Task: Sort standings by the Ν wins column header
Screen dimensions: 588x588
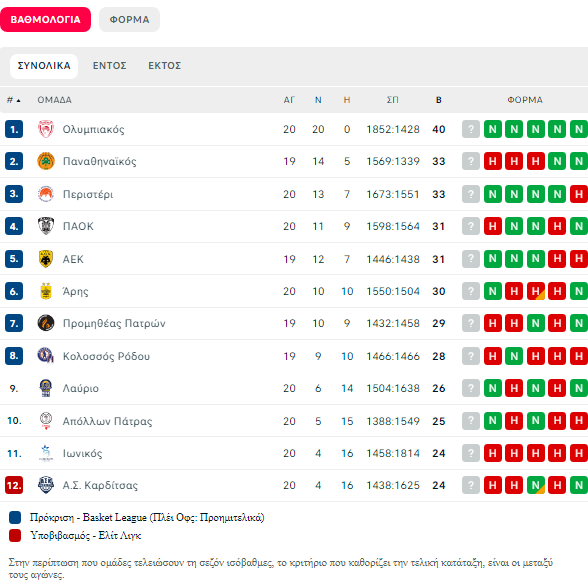Action: coord(318,100)
